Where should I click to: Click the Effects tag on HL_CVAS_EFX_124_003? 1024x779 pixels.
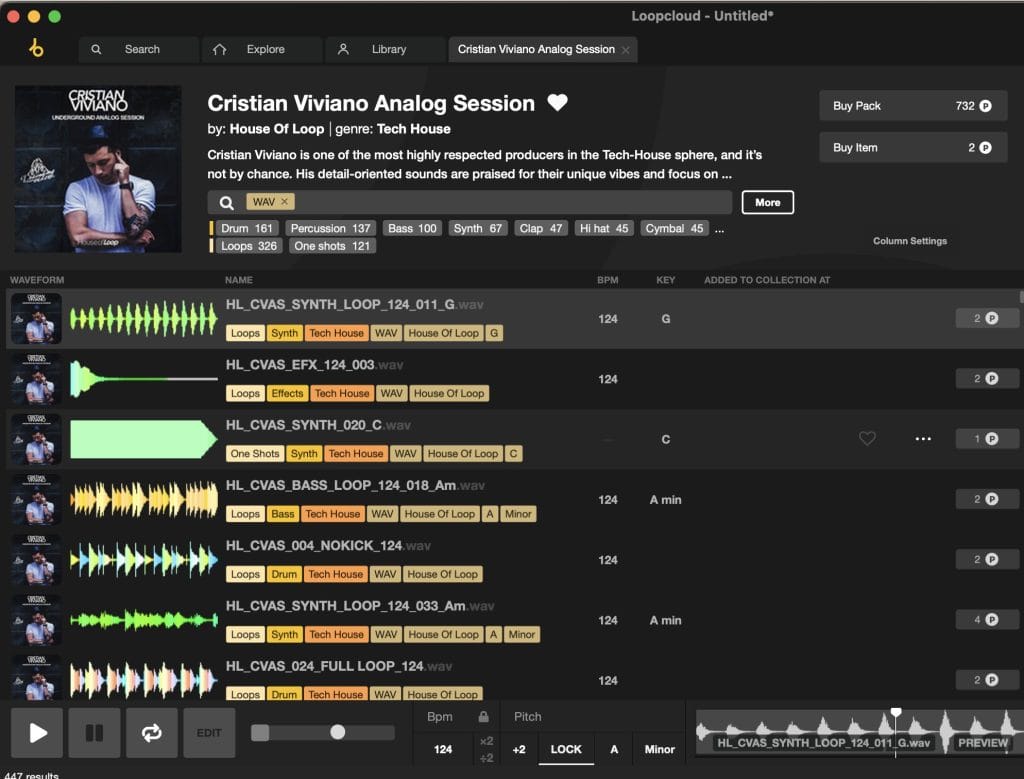click(x=287, y=393)
